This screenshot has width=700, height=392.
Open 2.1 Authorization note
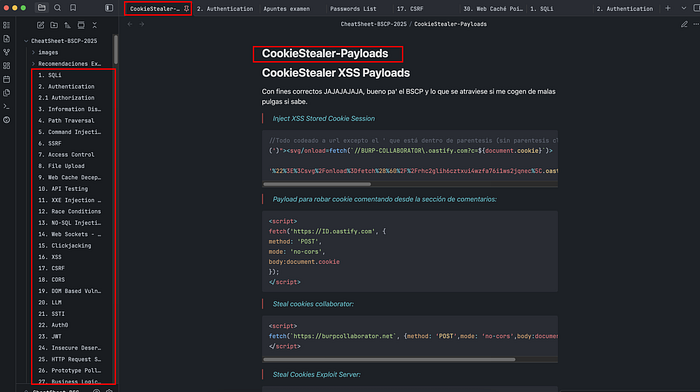point(66,97)
